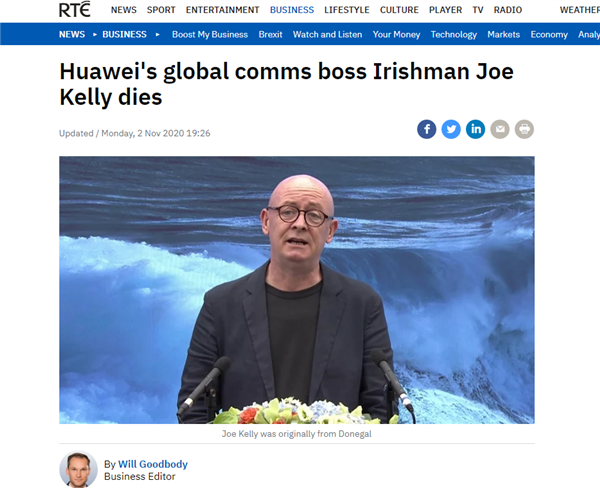Open the Markets subsection

point(504,34)
